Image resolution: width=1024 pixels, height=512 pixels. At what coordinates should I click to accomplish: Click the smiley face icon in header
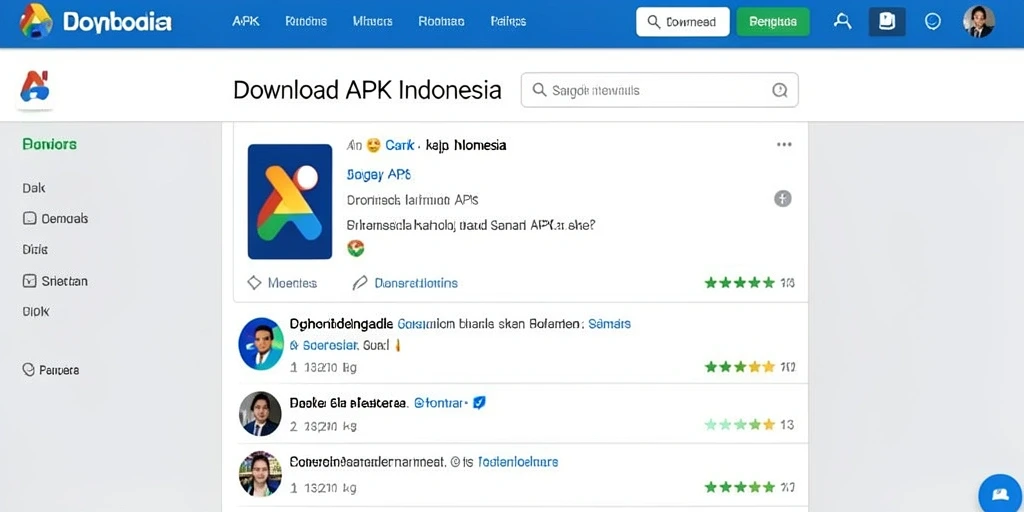933,22
